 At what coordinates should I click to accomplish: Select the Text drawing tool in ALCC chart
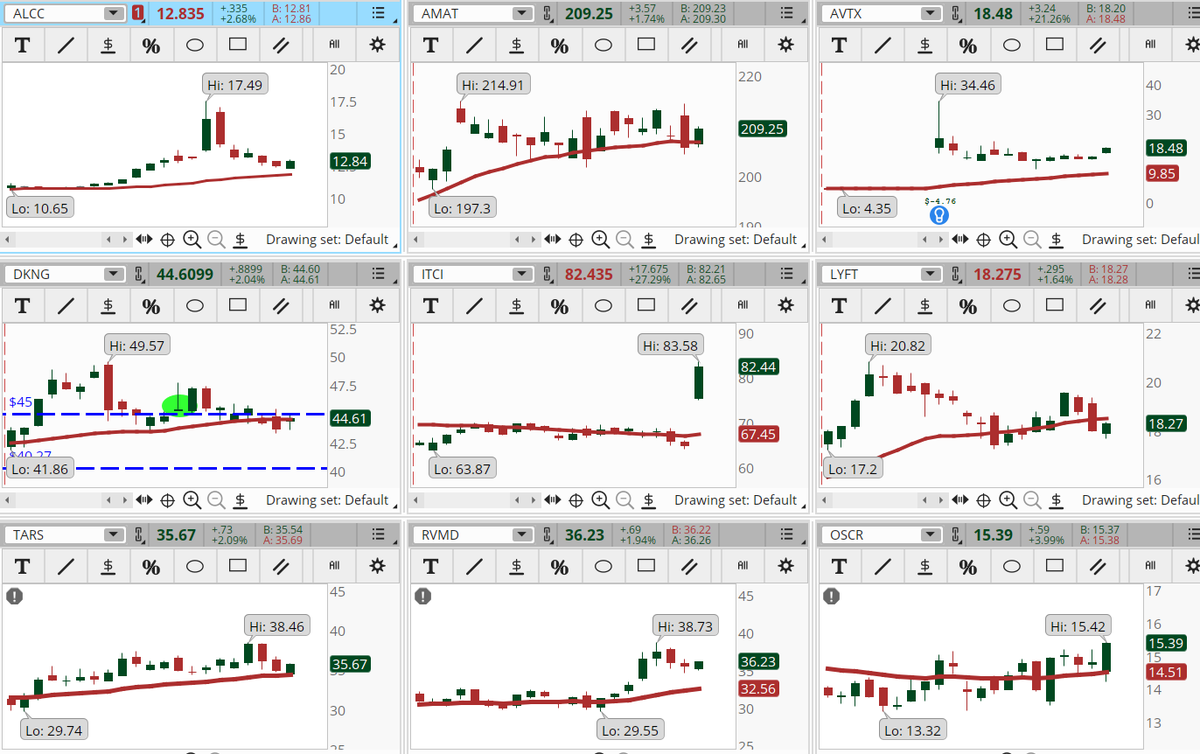tap(22, 46)
